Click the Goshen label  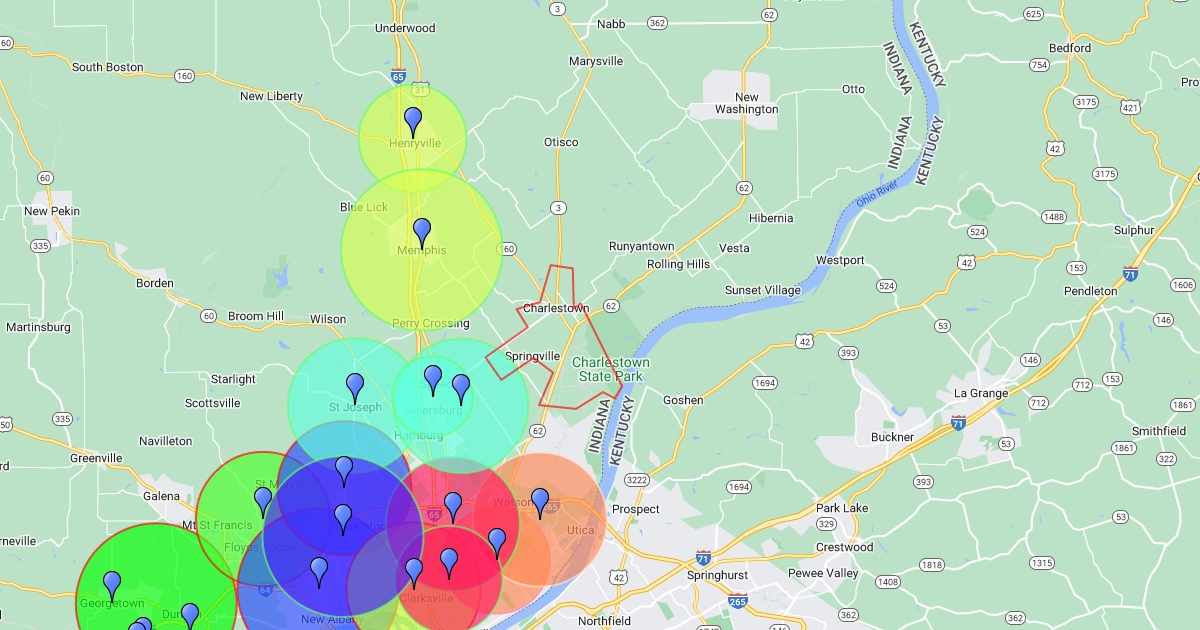683,400
